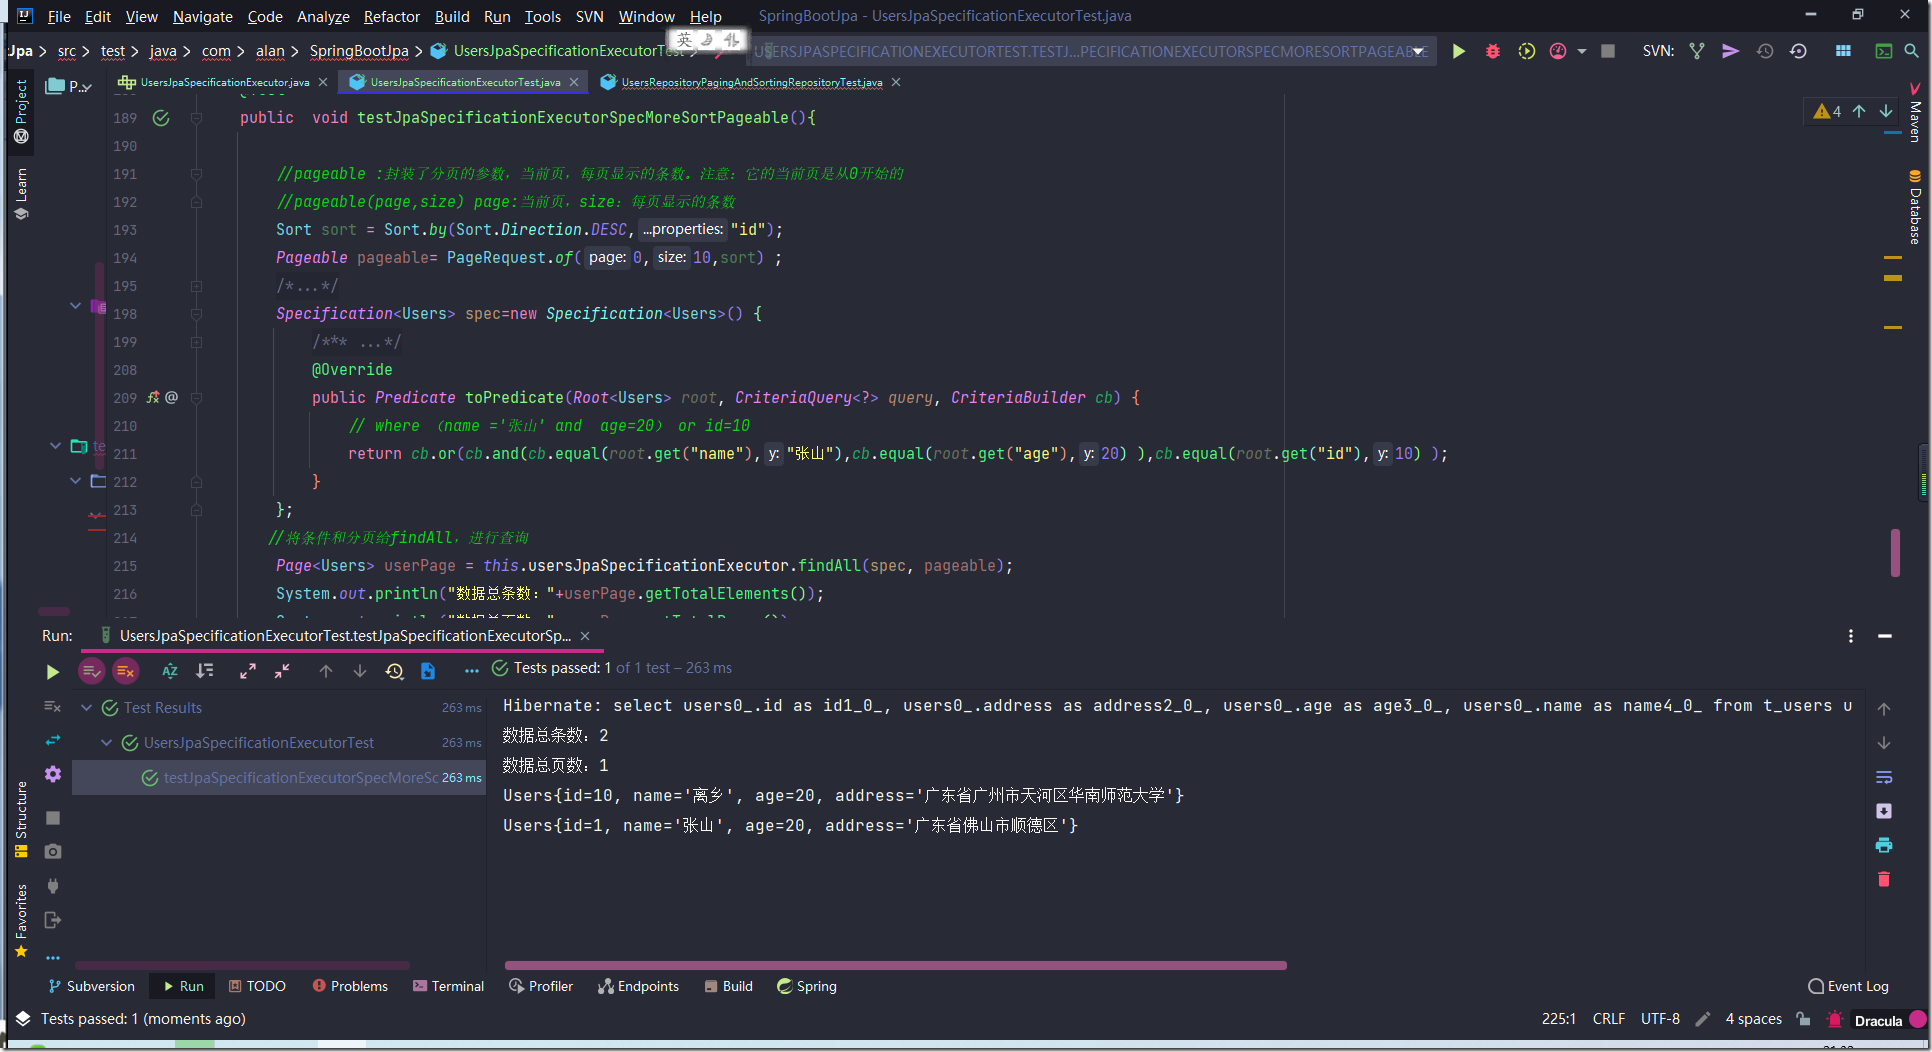Viewport: 1932px width, 1052px height.
Task: Export test results icon
Action: click(428, 671)
